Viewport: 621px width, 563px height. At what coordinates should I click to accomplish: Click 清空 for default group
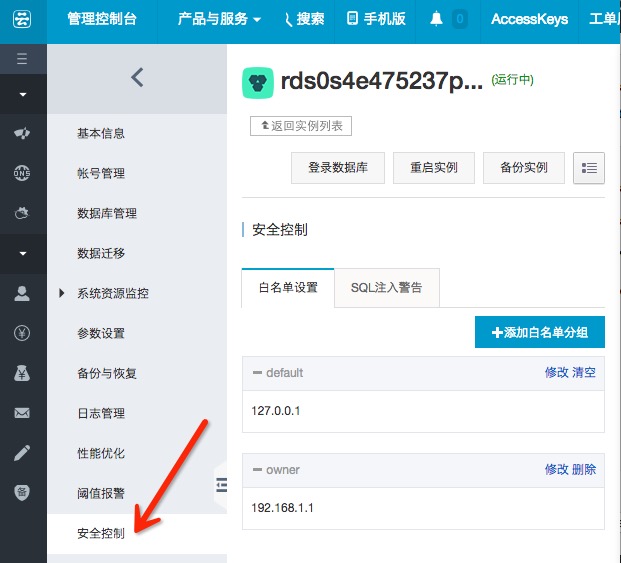[x=584, y=372]
